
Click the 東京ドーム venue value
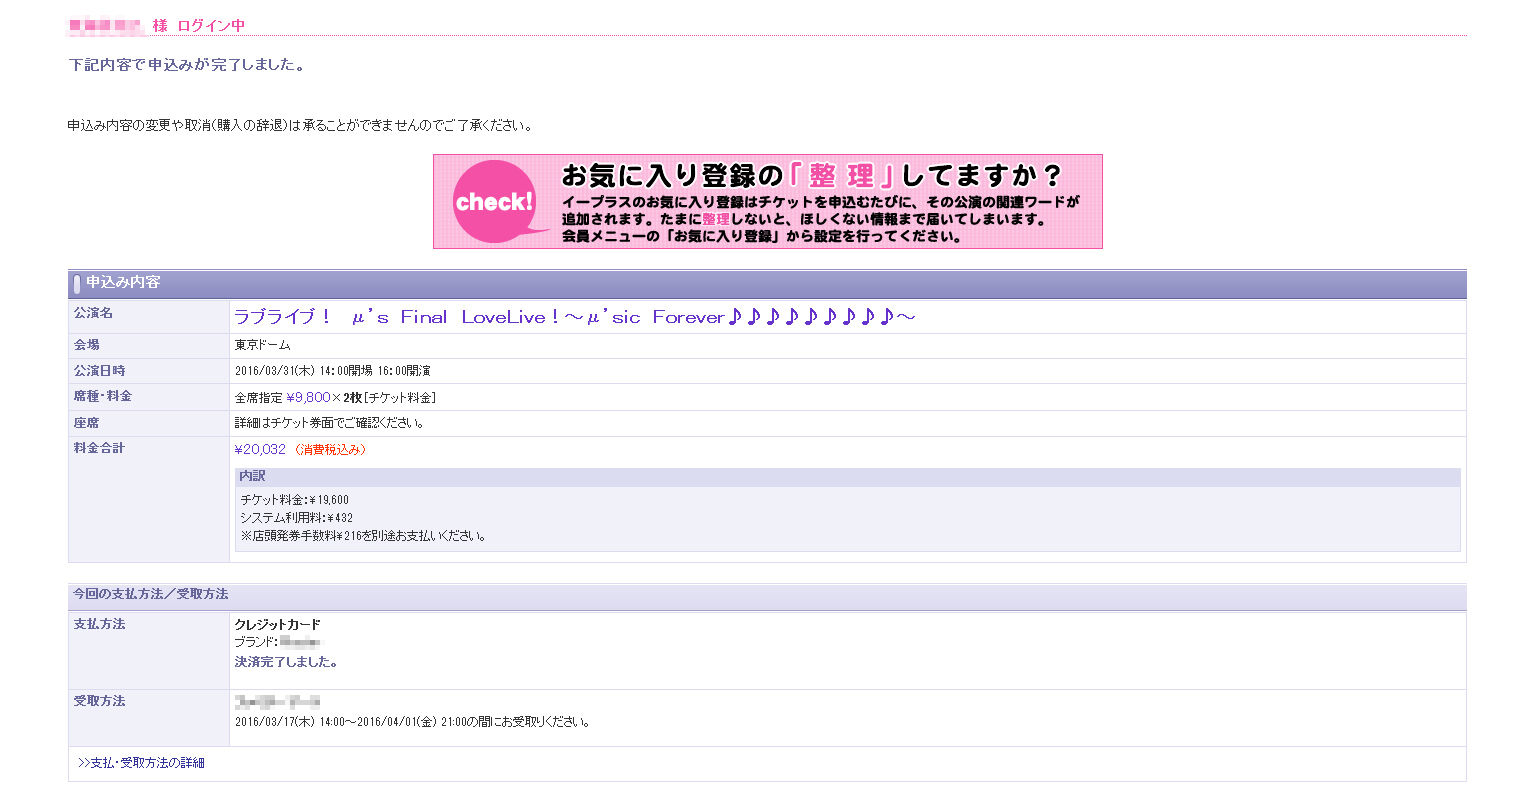(x=262, y=345)
